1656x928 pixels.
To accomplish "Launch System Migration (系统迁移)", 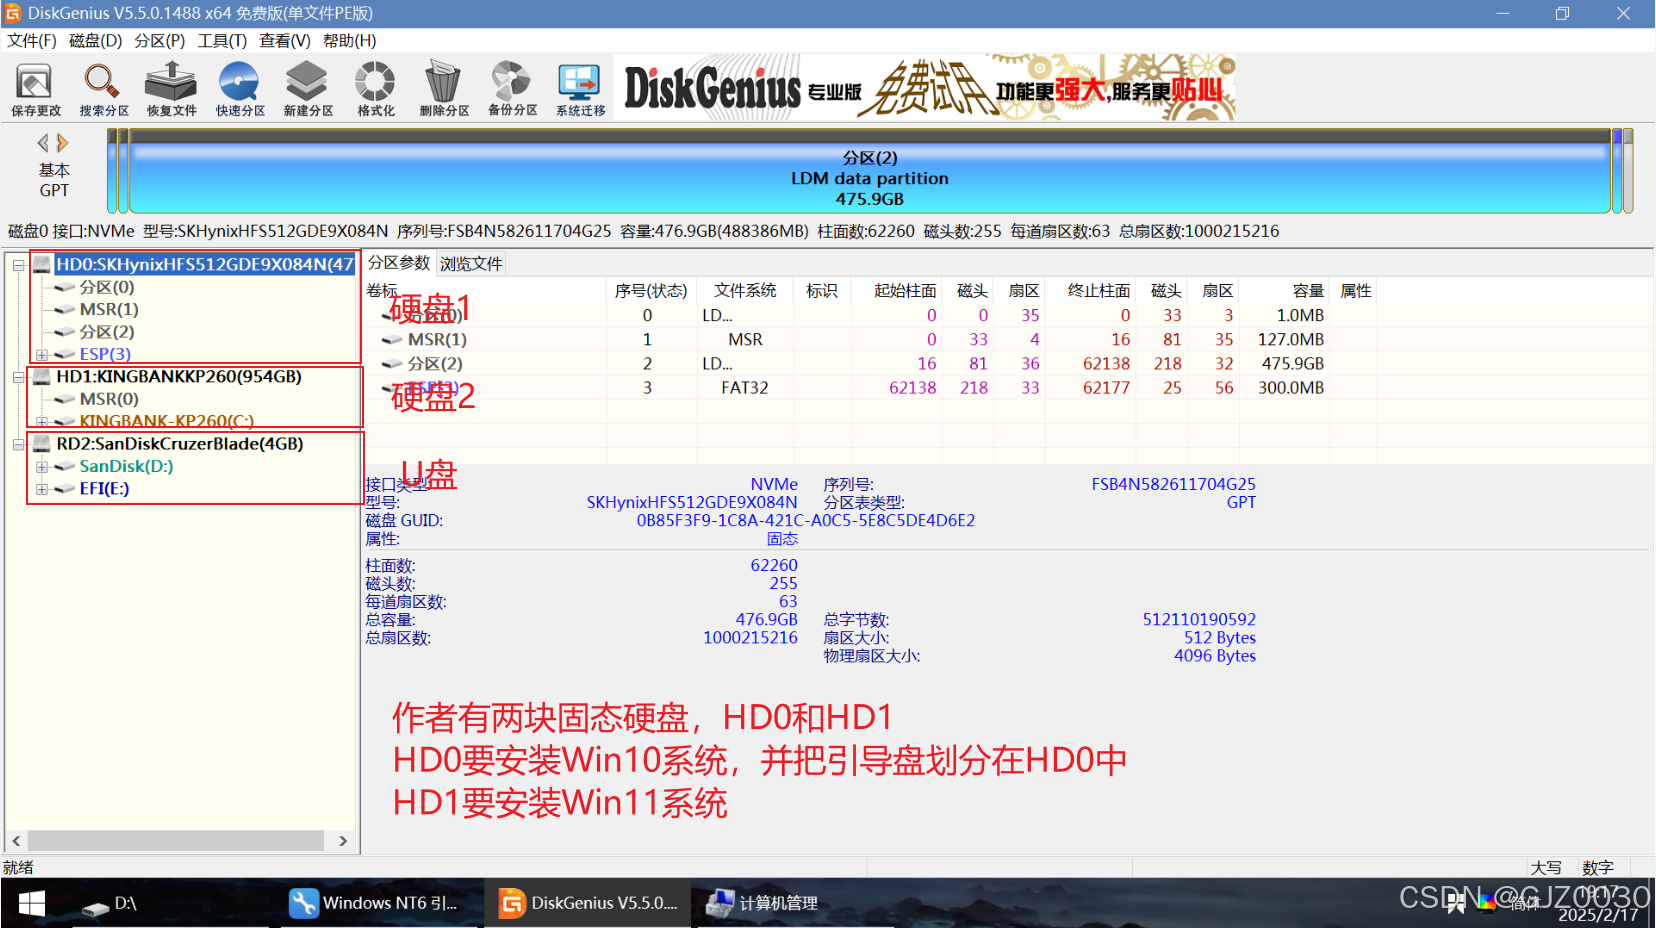I will 581,89.
